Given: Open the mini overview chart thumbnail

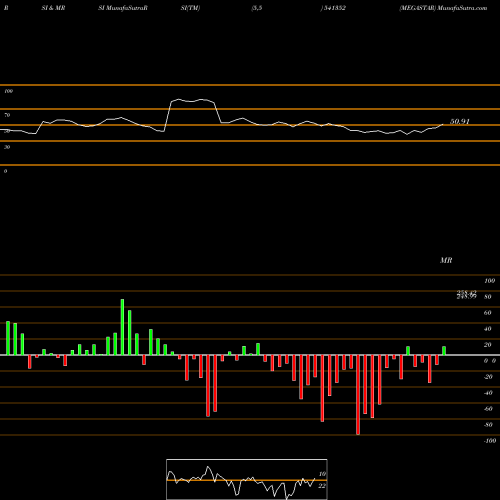Looking at the screenshot, I should (247, 479).
